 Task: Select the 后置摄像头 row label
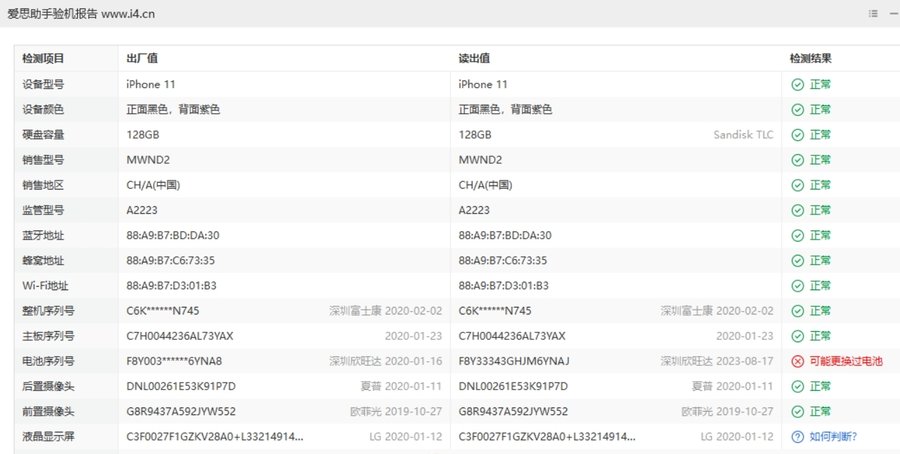(48, 386)
